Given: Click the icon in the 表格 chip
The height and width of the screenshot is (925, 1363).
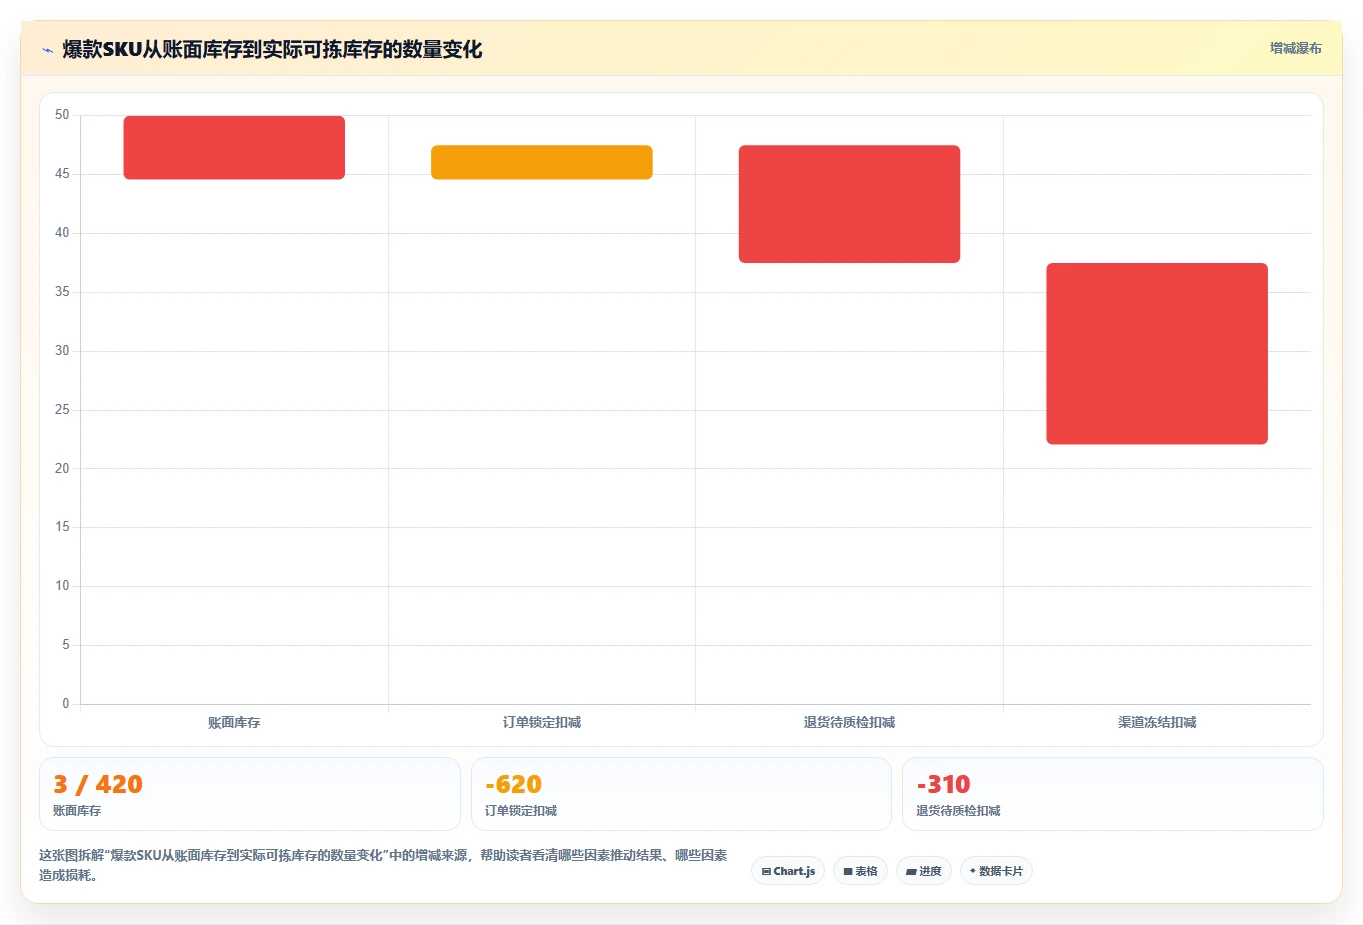Looking at the screenshot, I should (848, 871).
